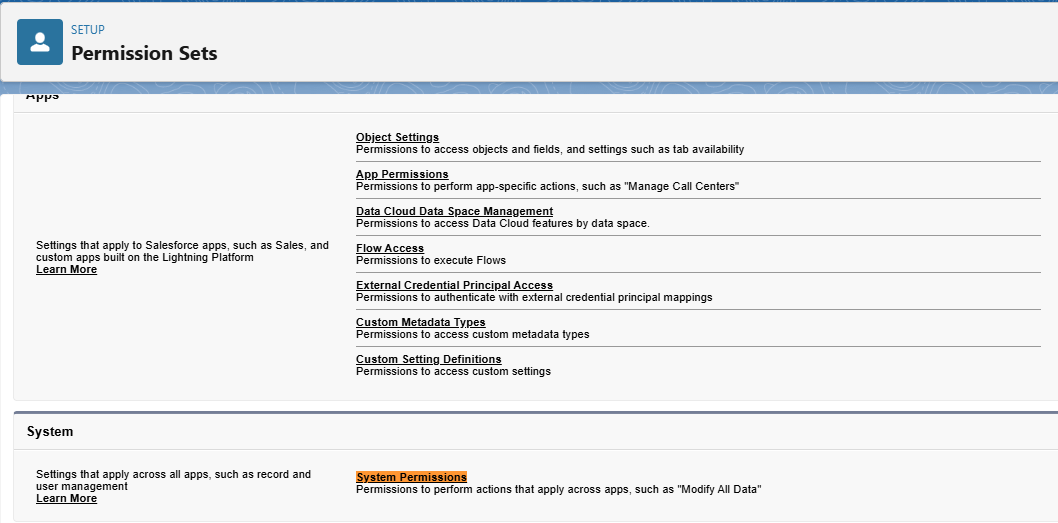
Task: Open Custom Metadata Types link
Action: [421, 323]
